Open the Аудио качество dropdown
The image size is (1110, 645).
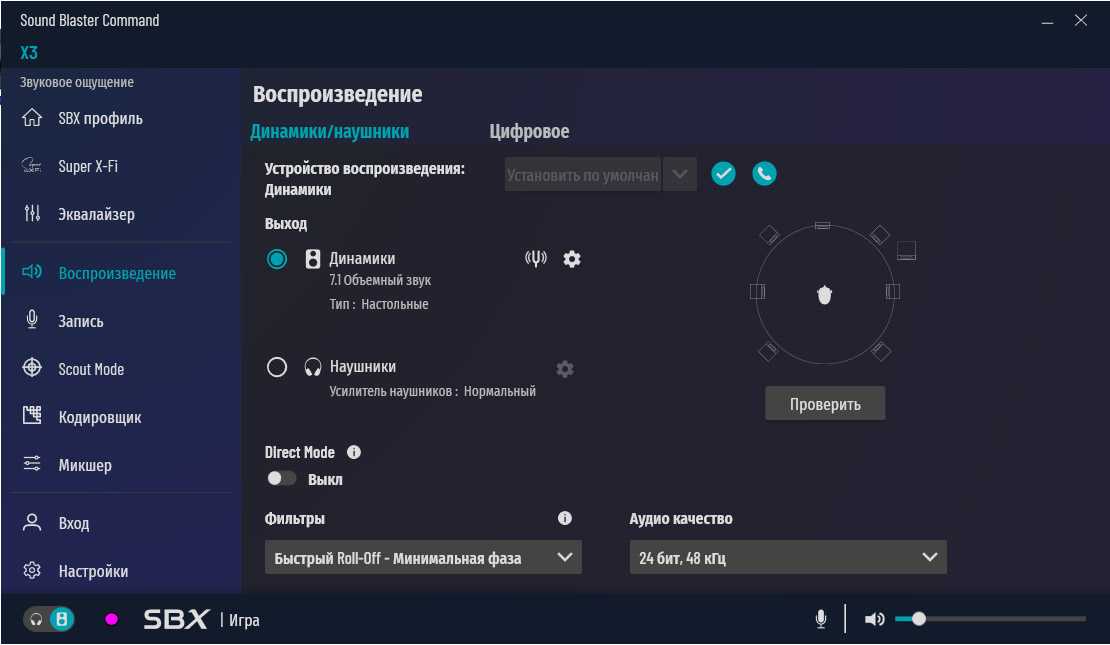coord(787,558)
